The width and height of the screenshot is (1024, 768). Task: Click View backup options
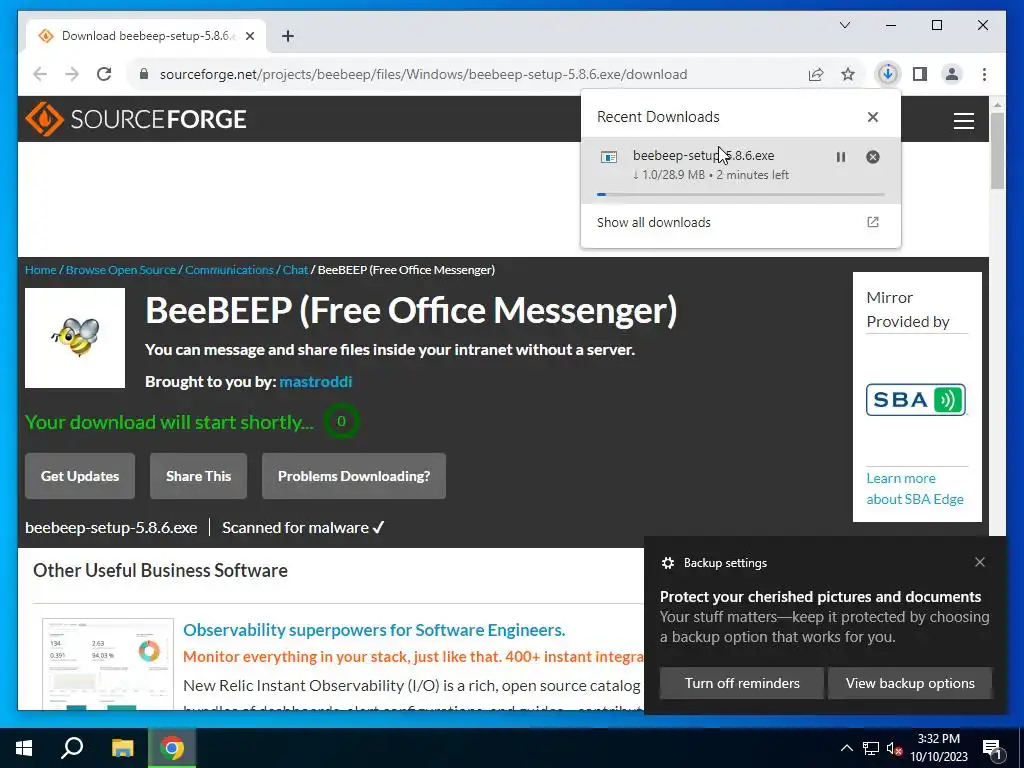click(x=910, y=683)
